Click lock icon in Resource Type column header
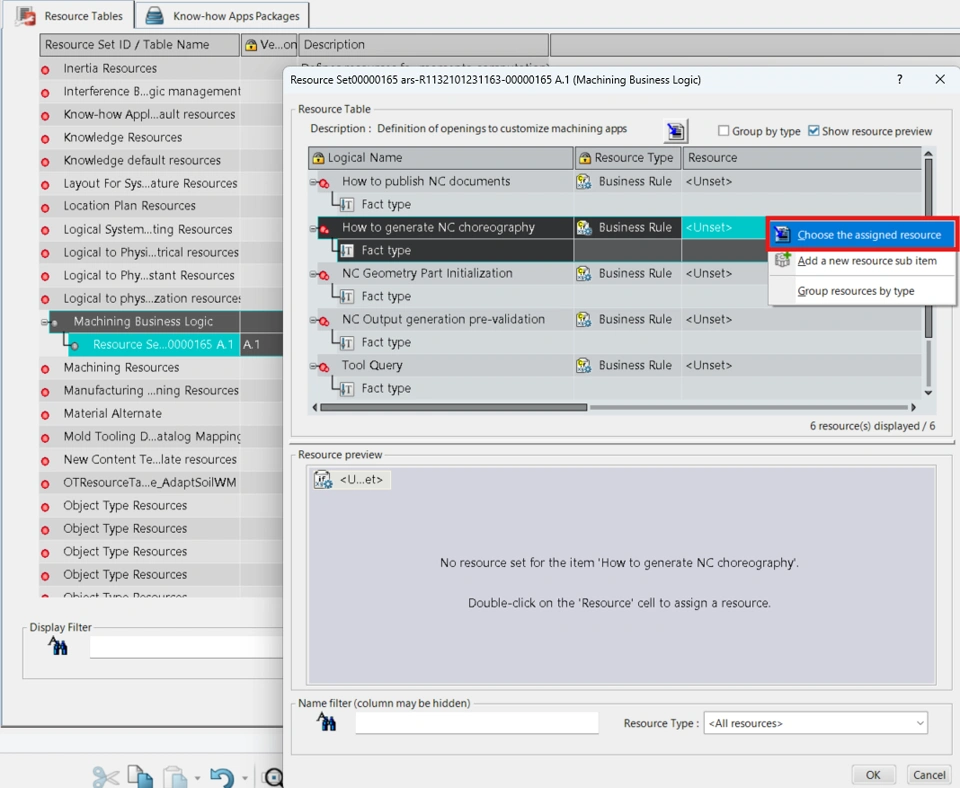This screenshot has width=960, height=788. point(585,158)
